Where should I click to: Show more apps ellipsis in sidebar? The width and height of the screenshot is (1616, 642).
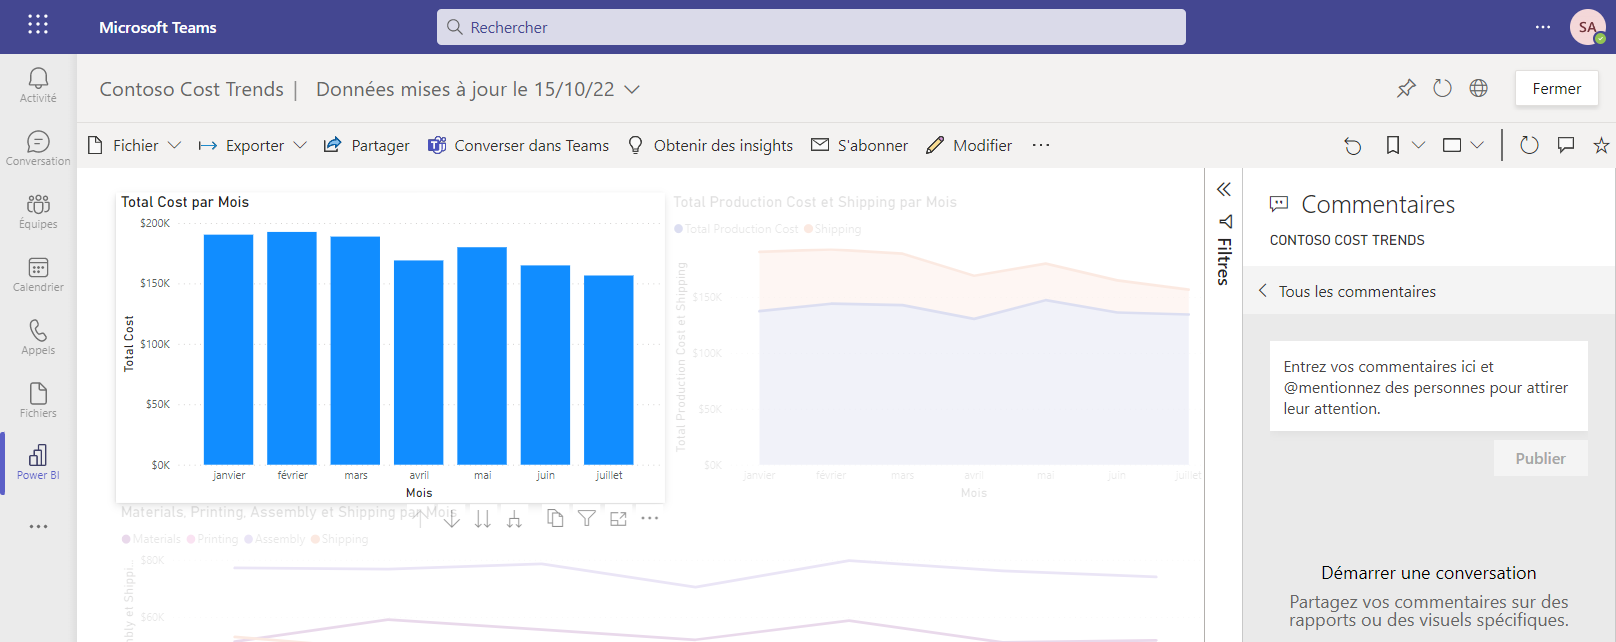click(x=38, y=526)
